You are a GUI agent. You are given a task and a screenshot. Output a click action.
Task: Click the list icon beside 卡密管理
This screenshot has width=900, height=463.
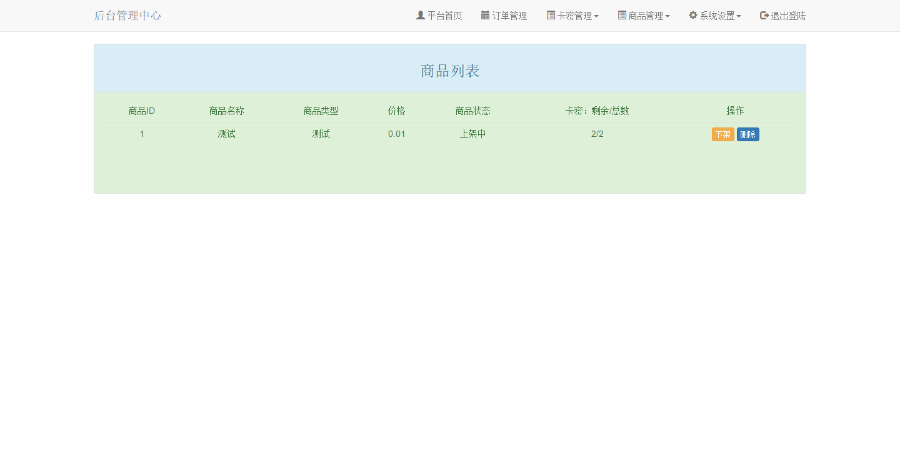point(550,15)
